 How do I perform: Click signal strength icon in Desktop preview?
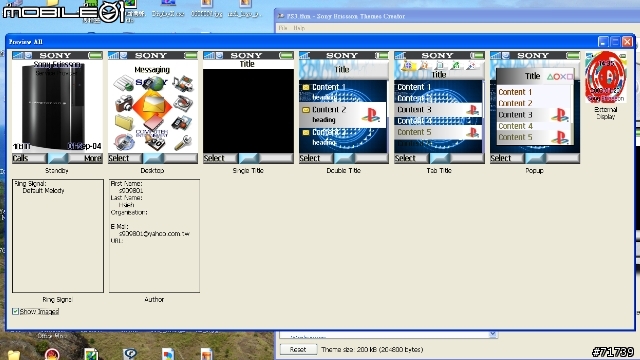tap(113, 55)
